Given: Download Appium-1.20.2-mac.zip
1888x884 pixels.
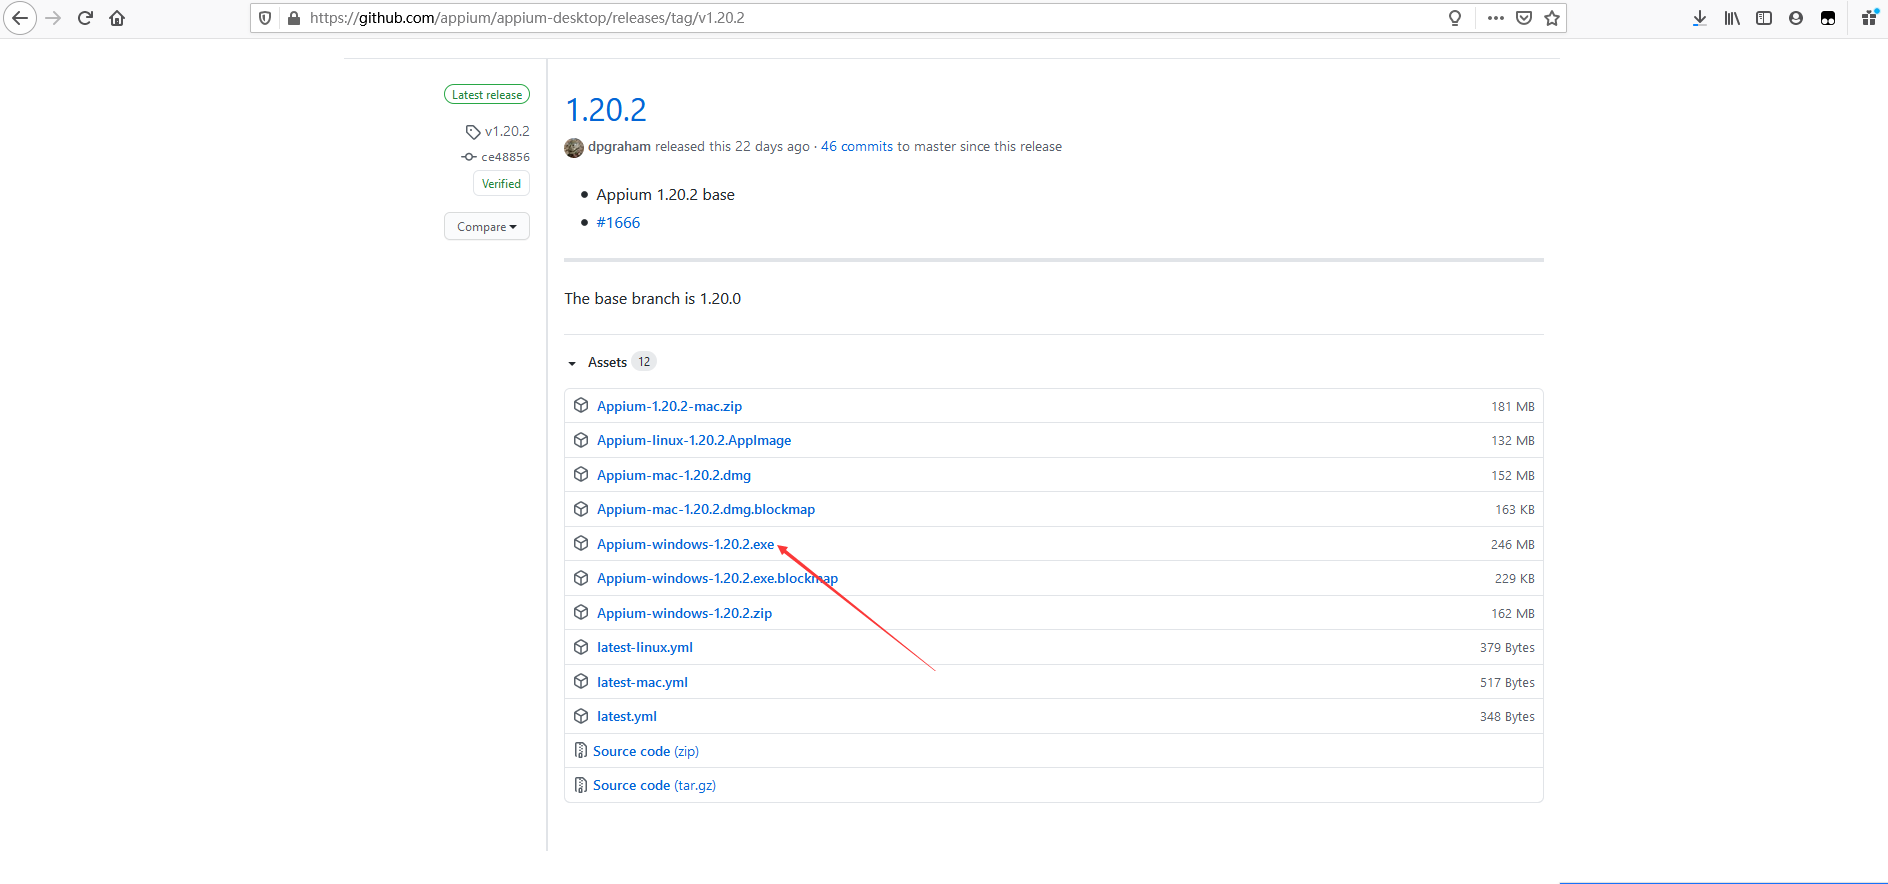Looking at the screenshot, I should click(669, 406).
